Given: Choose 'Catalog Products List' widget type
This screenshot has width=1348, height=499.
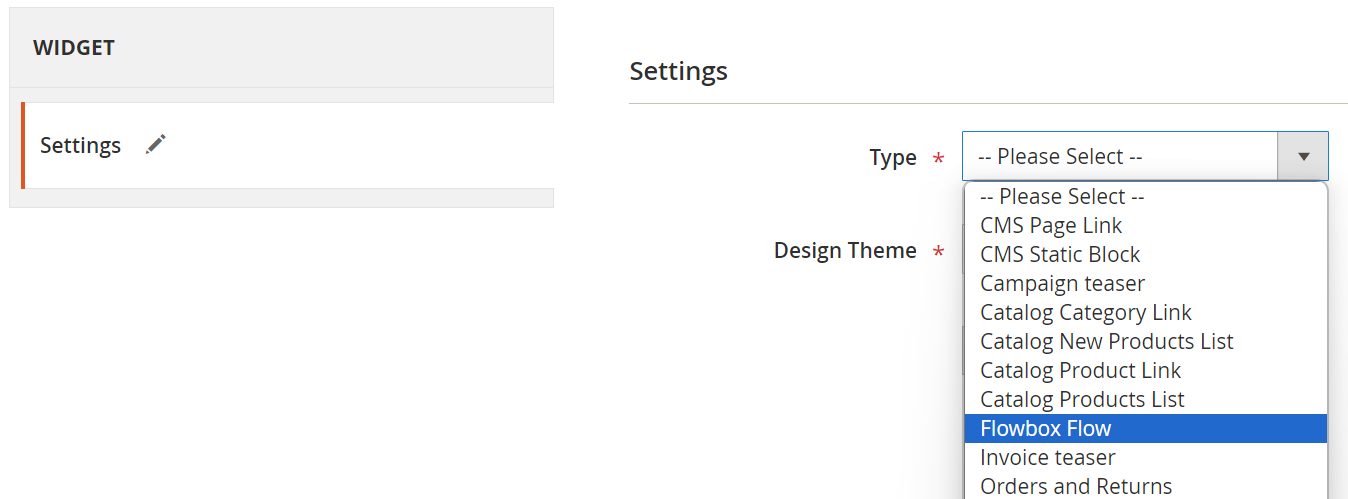Looking at the screenshot, I should pyautogui.click(x=1082, y=400).
